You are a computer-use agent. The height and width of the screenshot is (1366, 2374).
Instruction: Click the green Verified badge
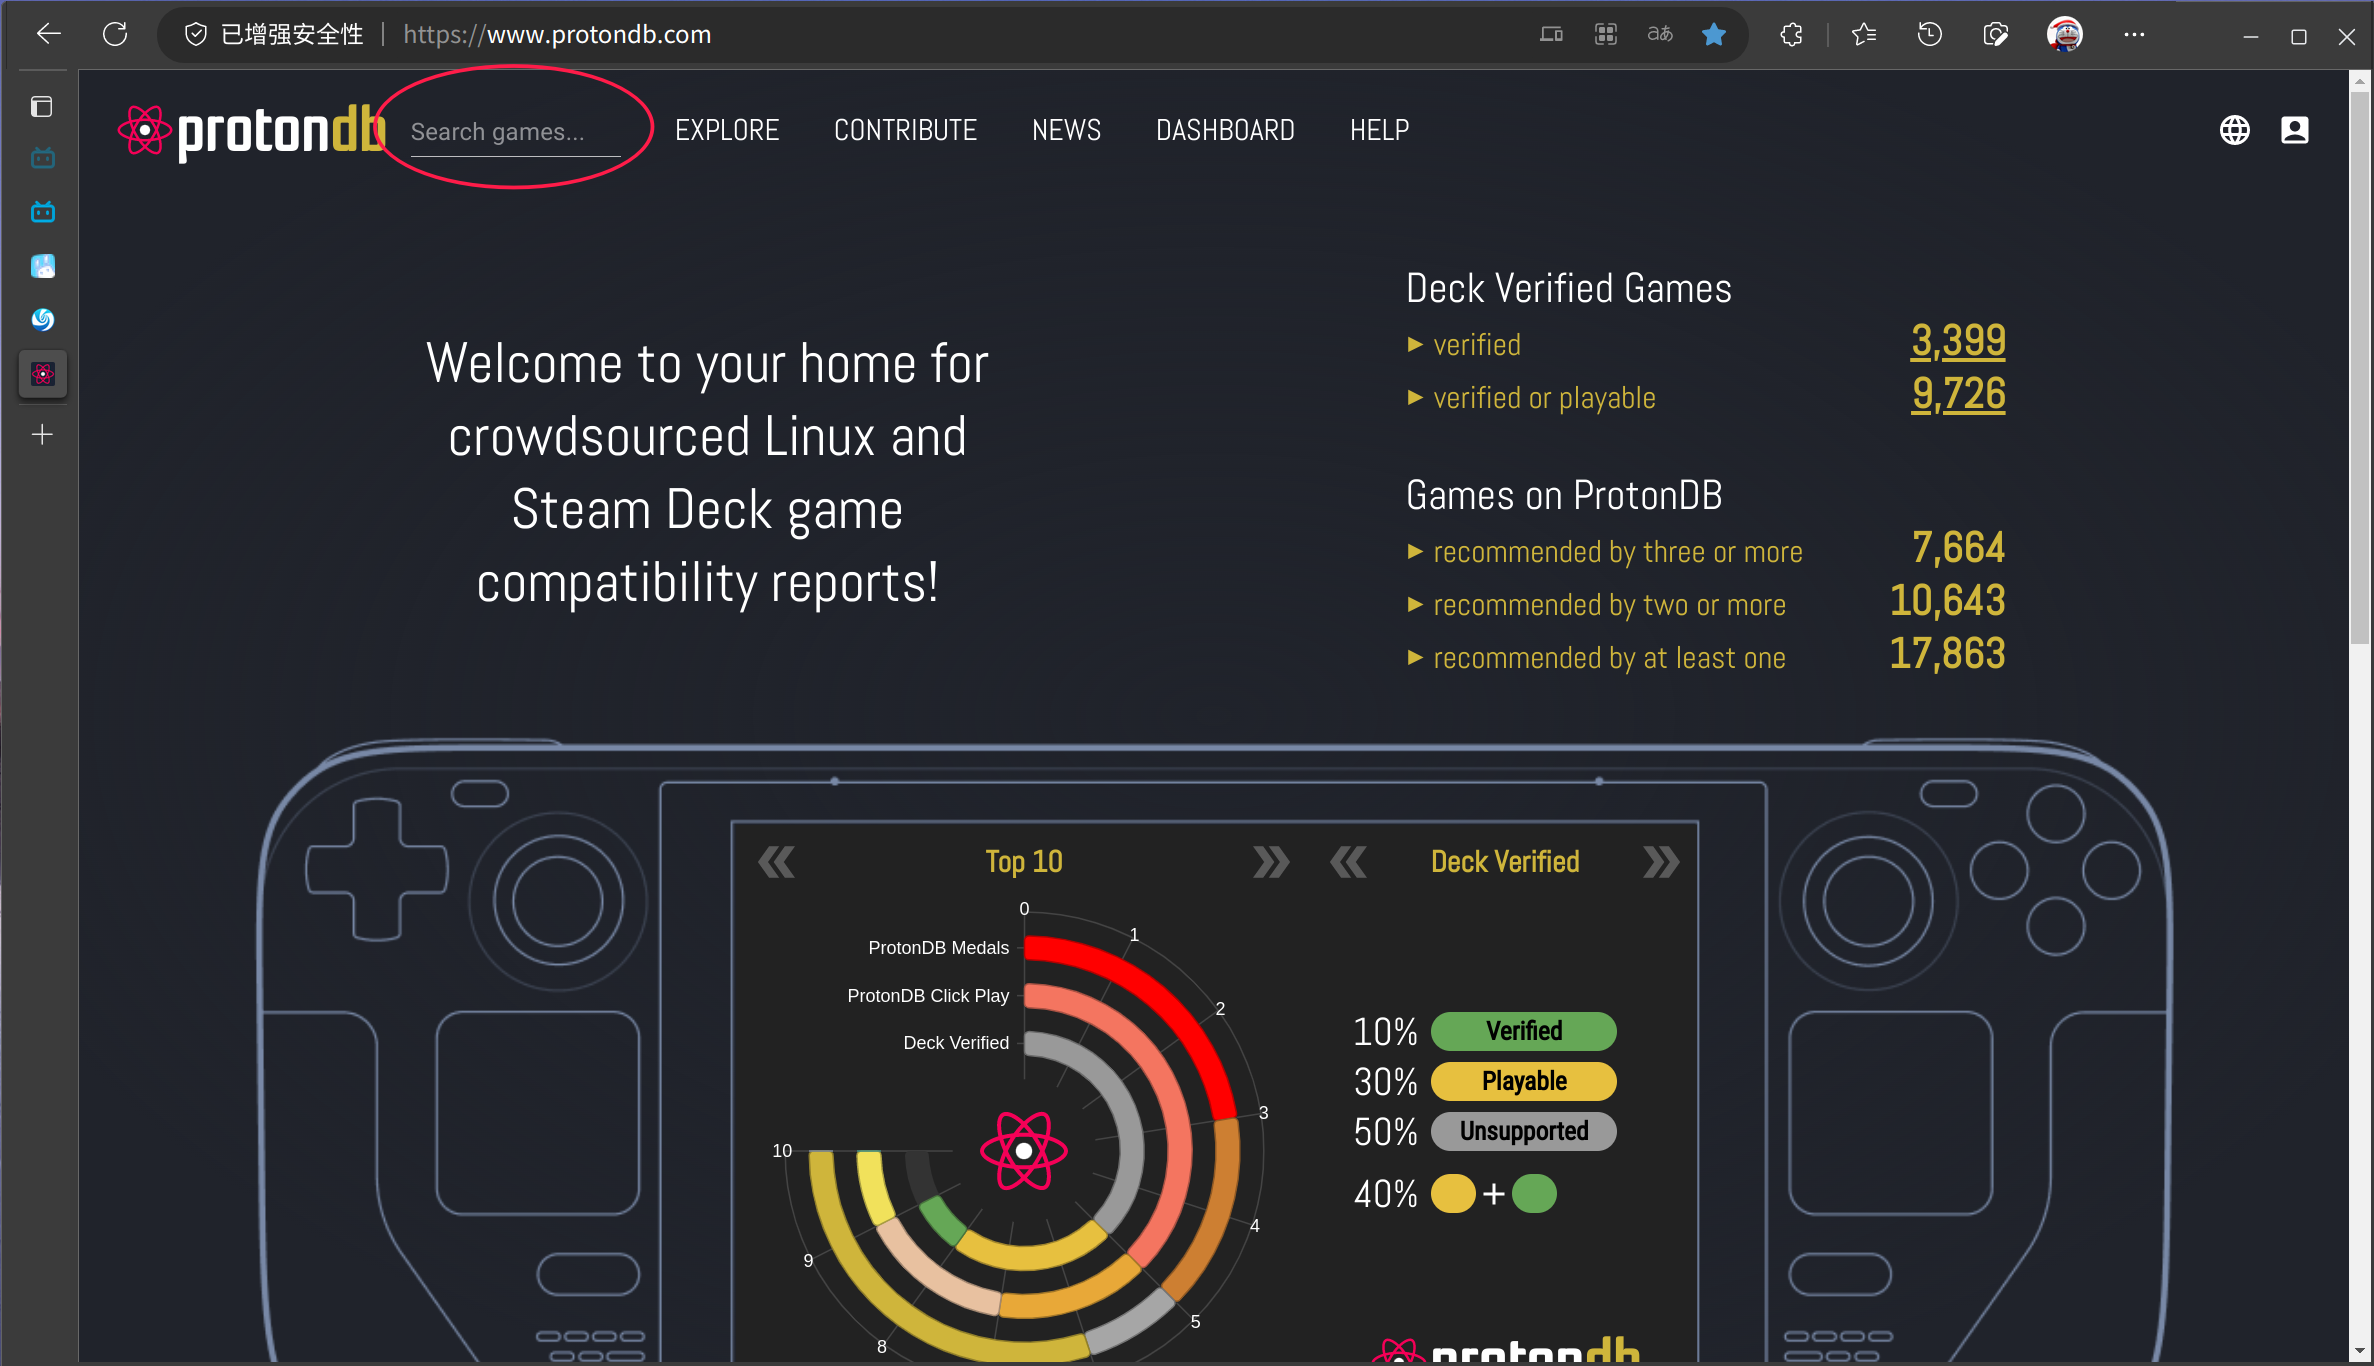click(1522, 1031)
